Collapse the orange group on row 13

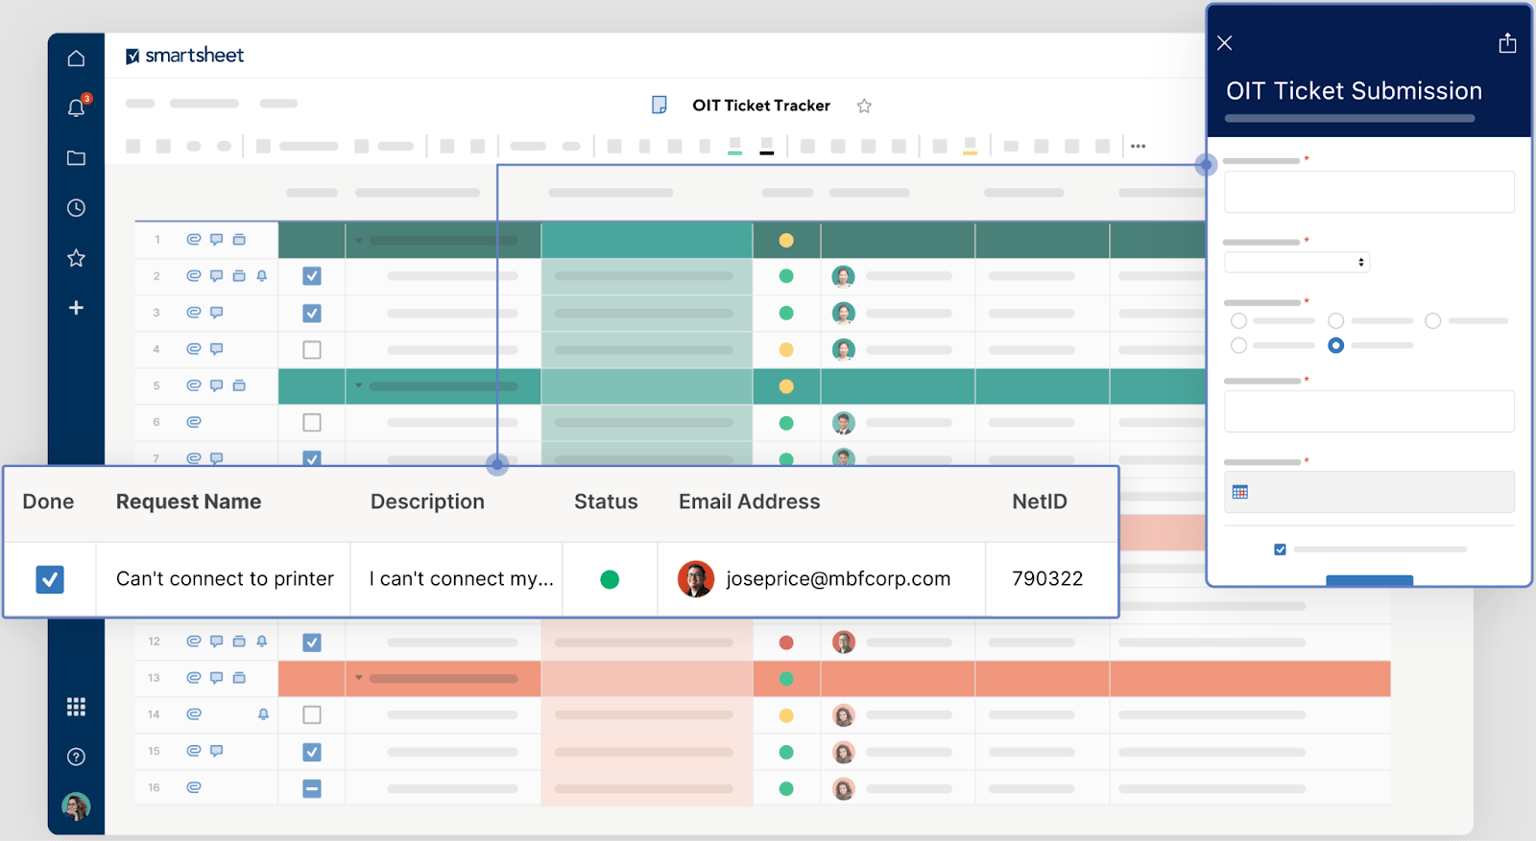tap(360, 677)
